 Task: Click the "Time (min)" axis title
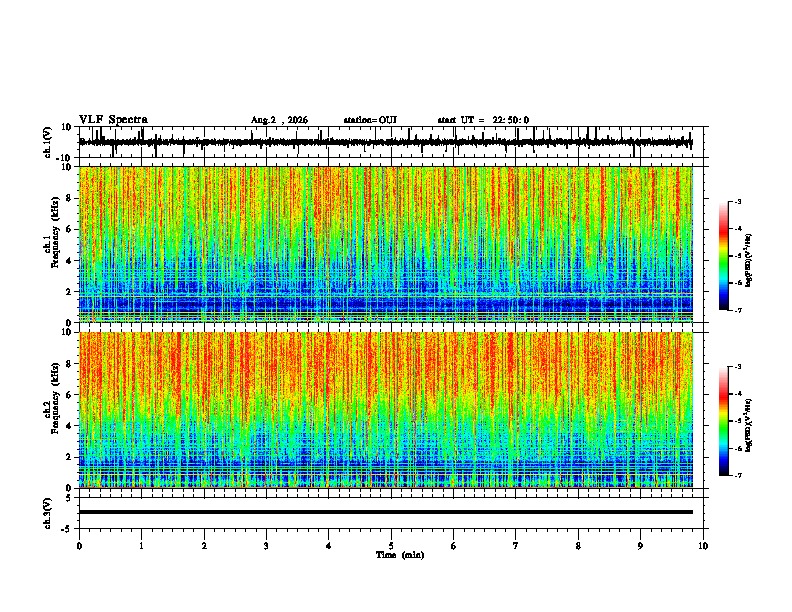coord(400,555)
